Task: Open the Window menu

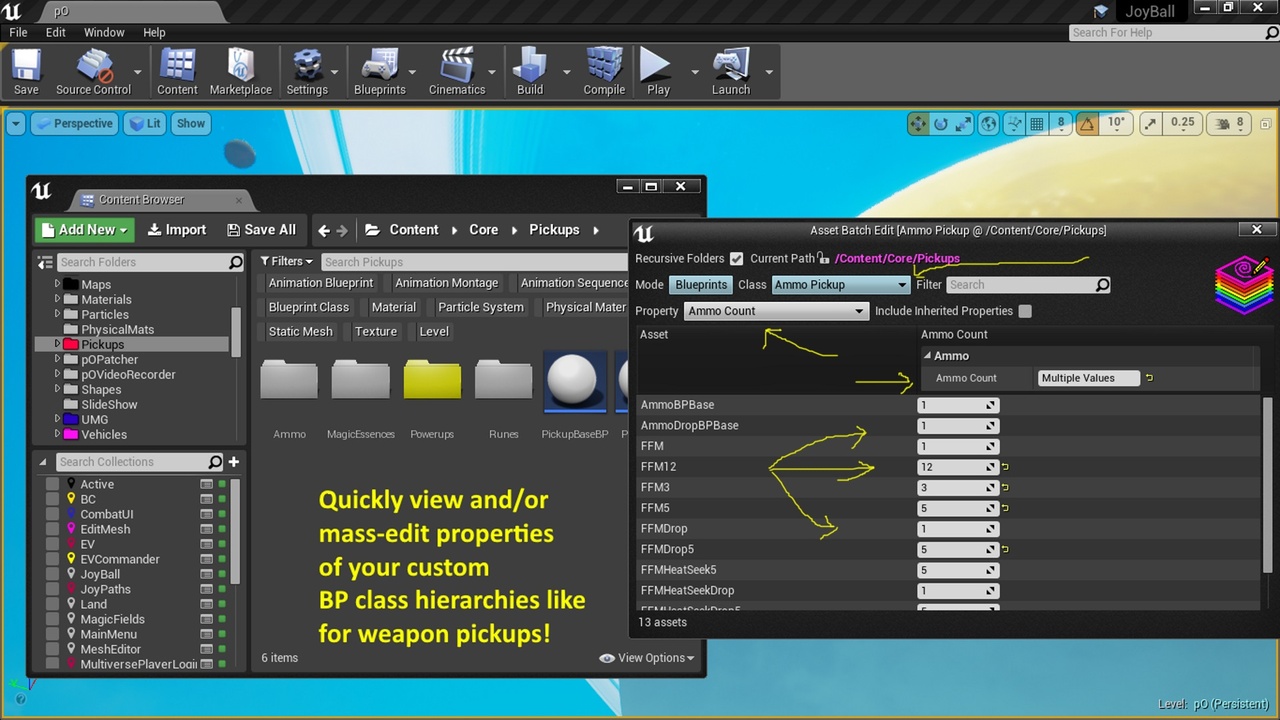Action: [x=104, y=32]
